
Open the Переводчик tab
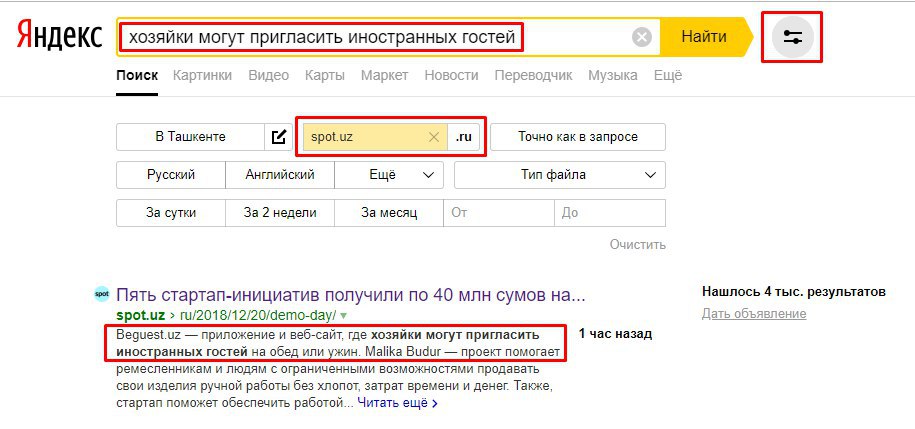[533, 75]
